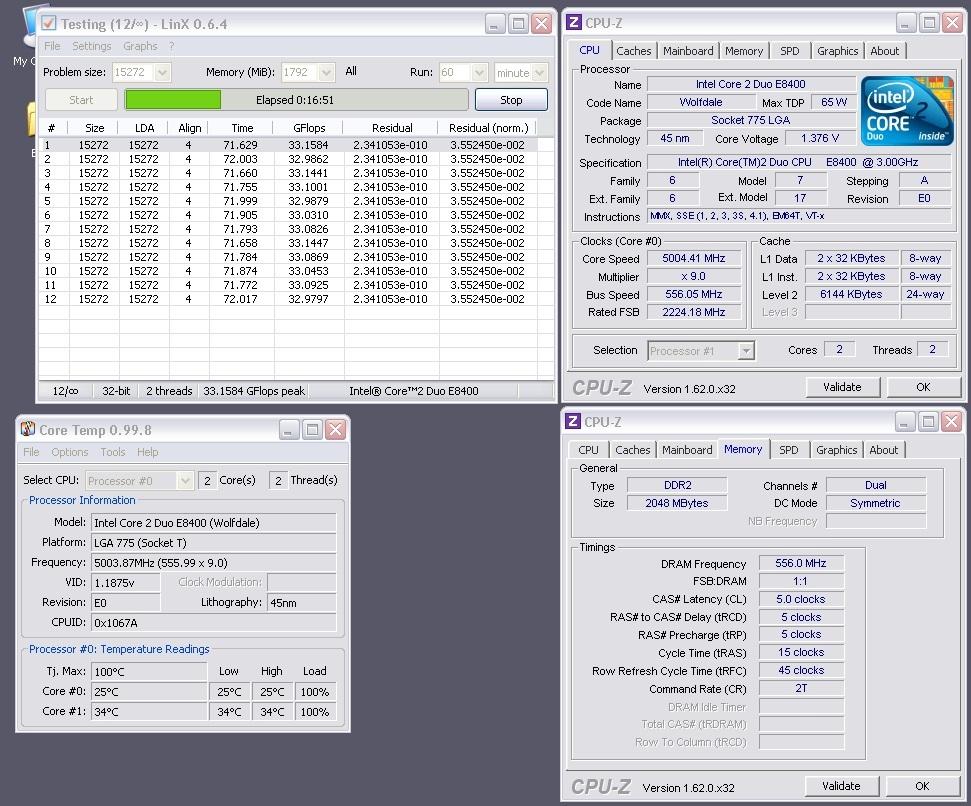Close the LinX window
Screen dimensions: 971x806
[542, 24]
